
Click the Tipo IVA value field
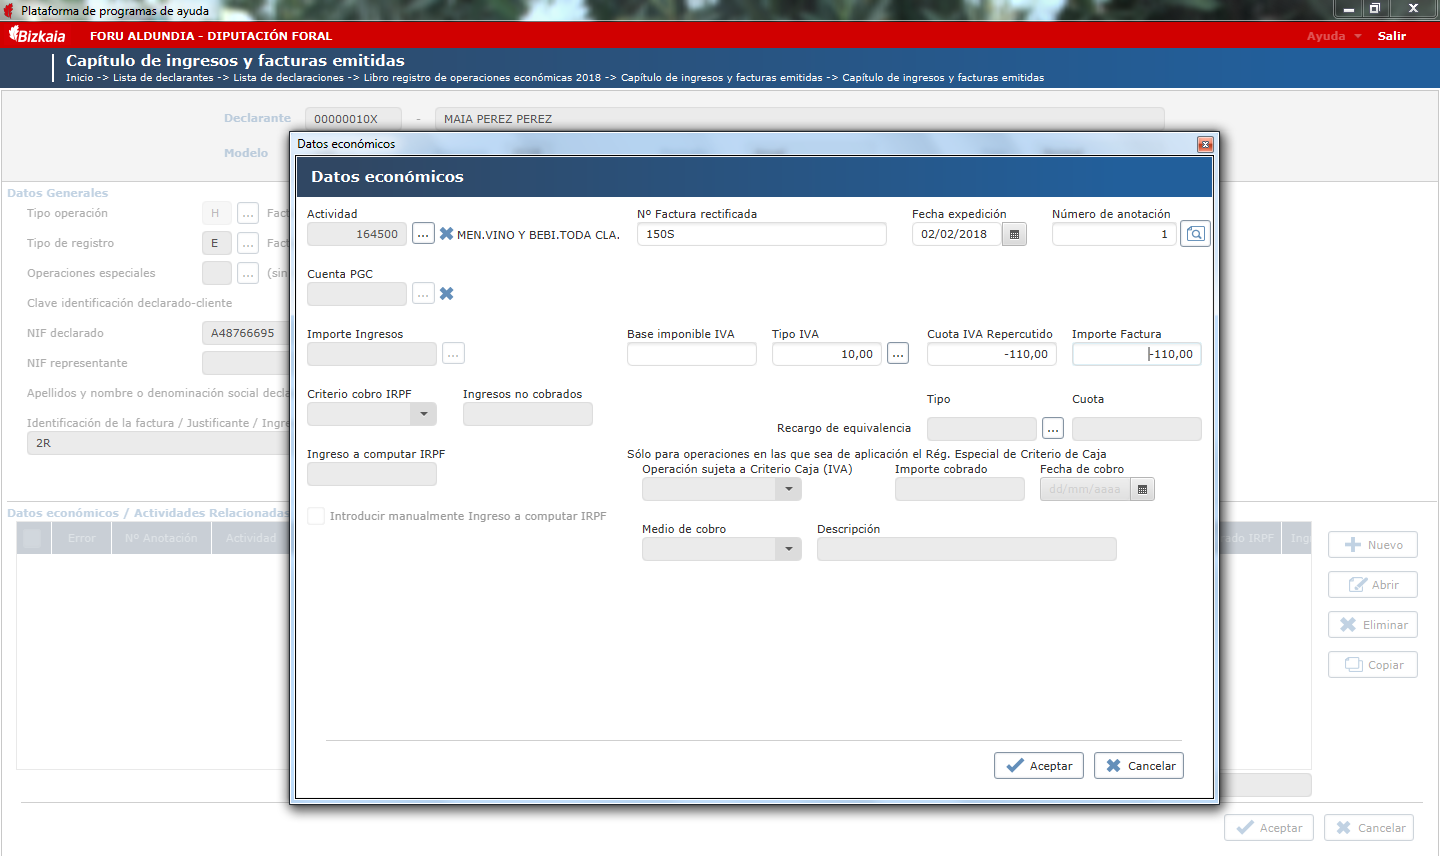(x=827, y=354)
